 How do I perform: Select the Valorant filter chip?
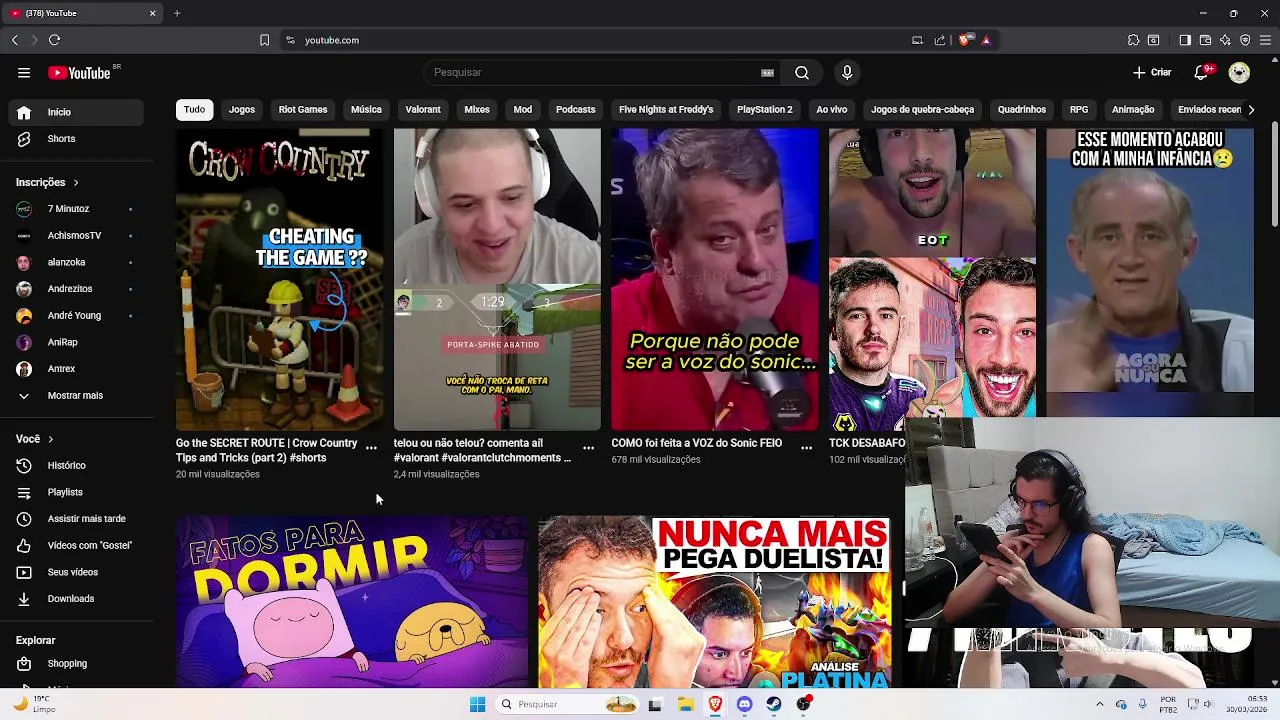click(423, 109)
